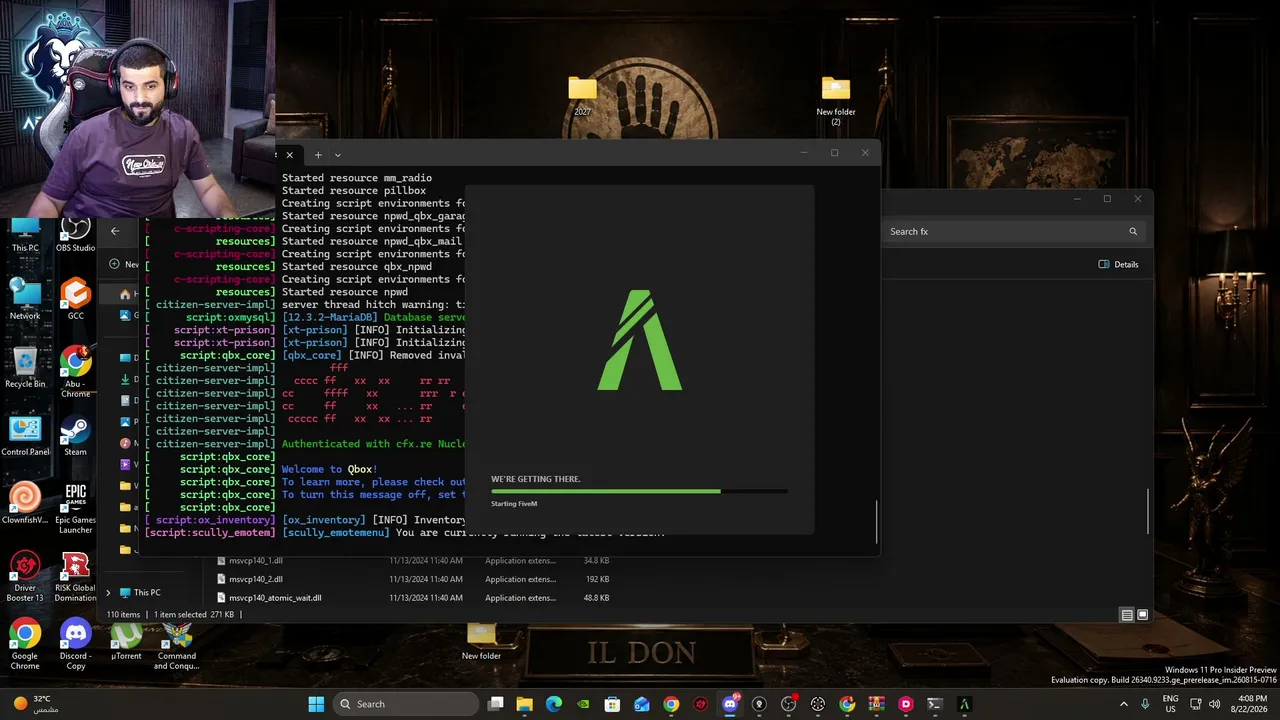Open the Google Chrome desktop shortcut
Viewport: 1280px width, 720px height.
tap(25, 644)
